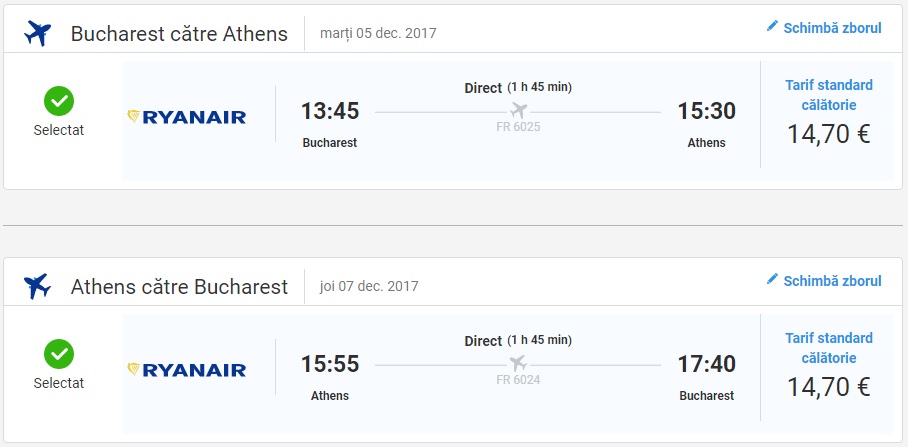This screenshot has width=908, height=447.
Task: Click the Ryanair logo on the return flight
Action: (x=187, y=370)
